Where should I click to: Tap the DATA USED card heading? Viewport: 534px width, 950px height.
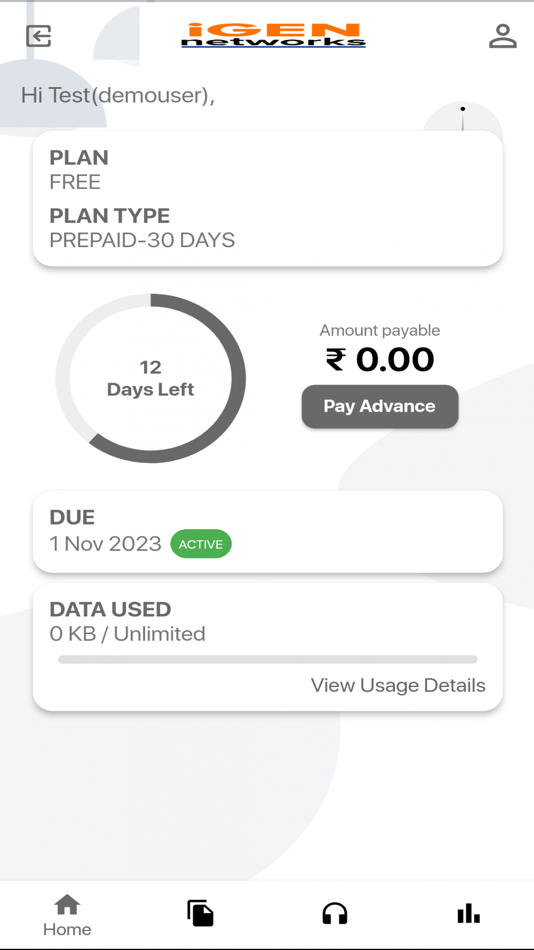click(110, 609)
